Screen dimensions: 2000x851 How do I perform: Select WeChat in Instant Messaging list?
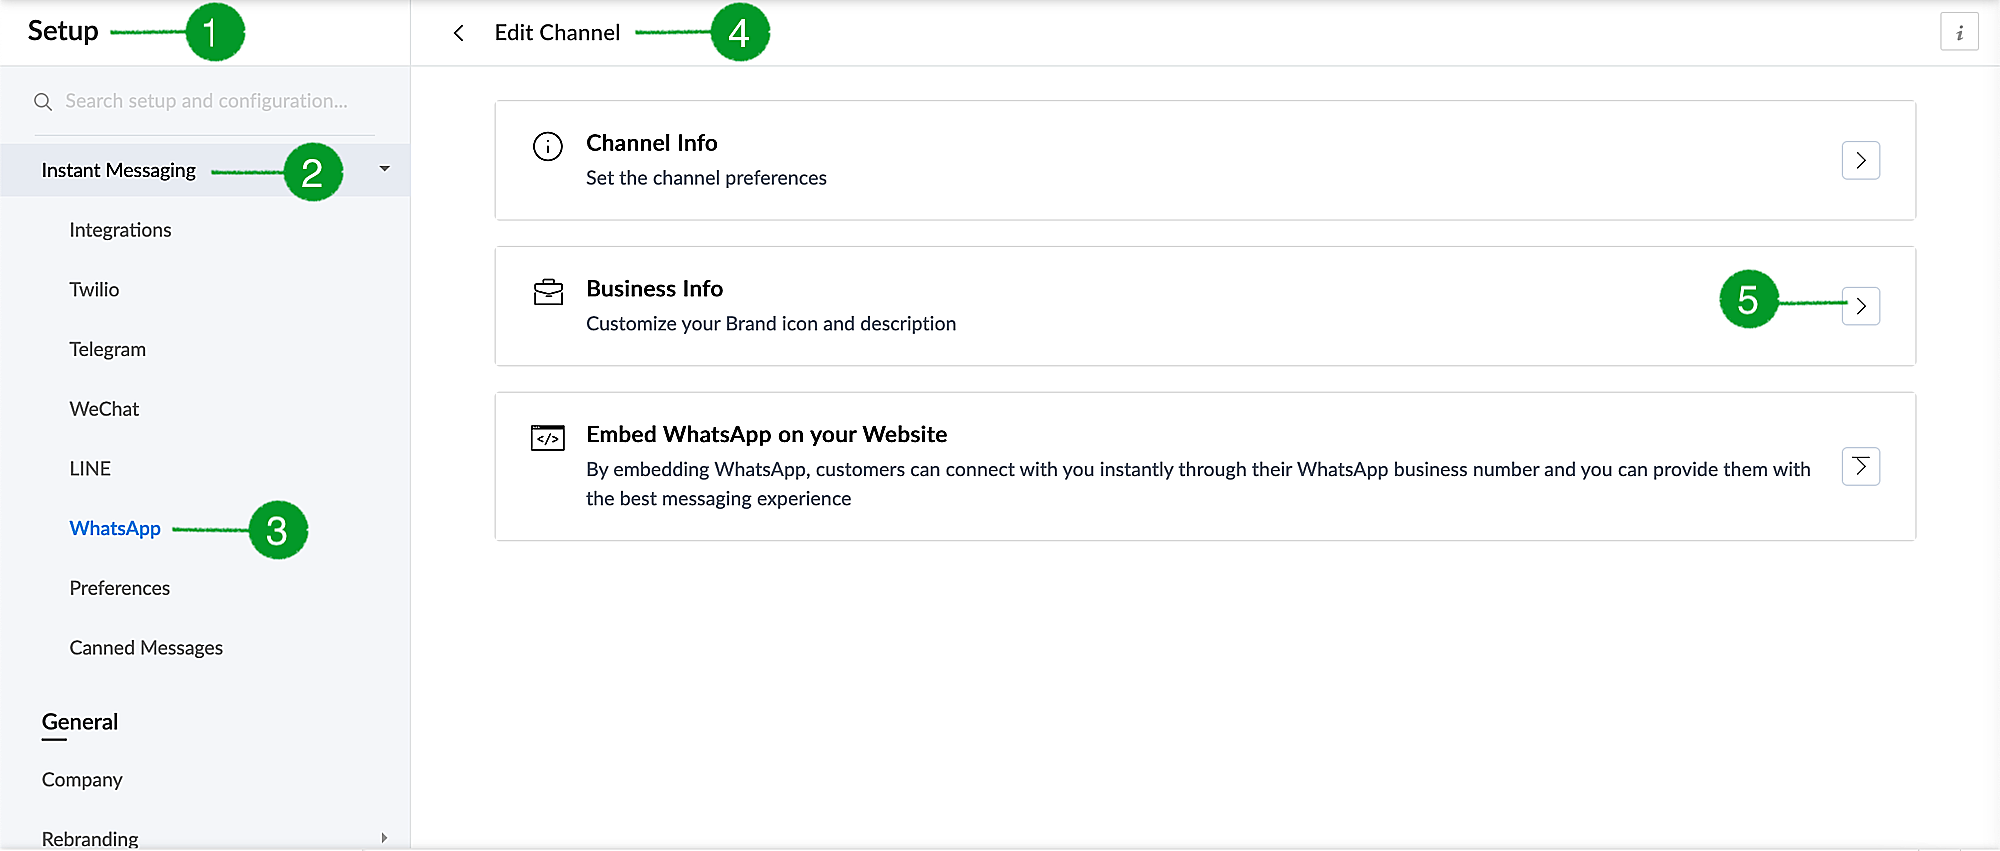pos(104,409)
